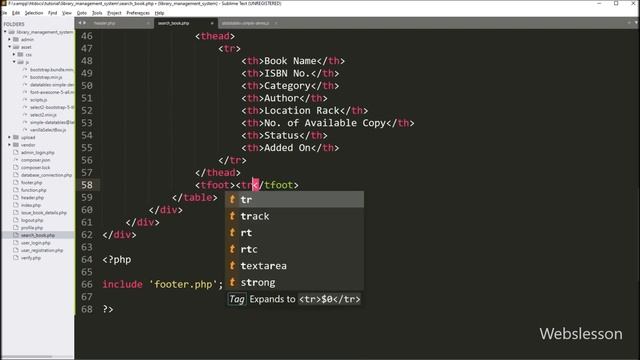Image resolution: width=640 pixels, height=360 pixels.
Task: Open header.php in the sidebar
Action: (x=32, y=198)
